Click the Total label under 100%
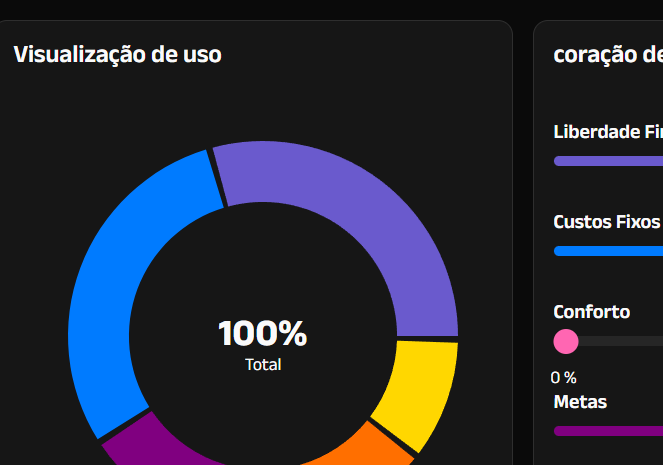Viewport: 663px width, 465px height. tap(263, 365)
